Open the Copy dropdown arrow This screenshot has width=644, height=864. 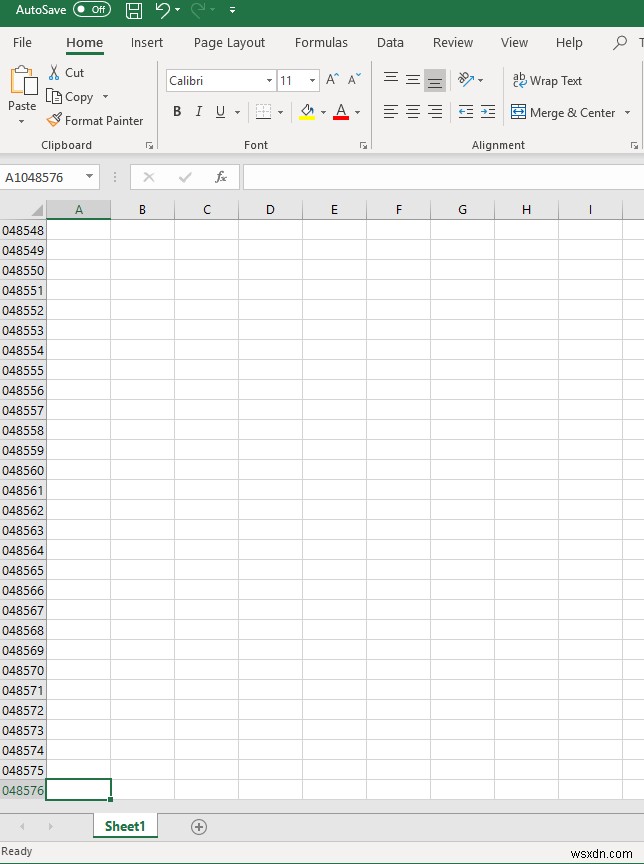click(x=105, y=97)
